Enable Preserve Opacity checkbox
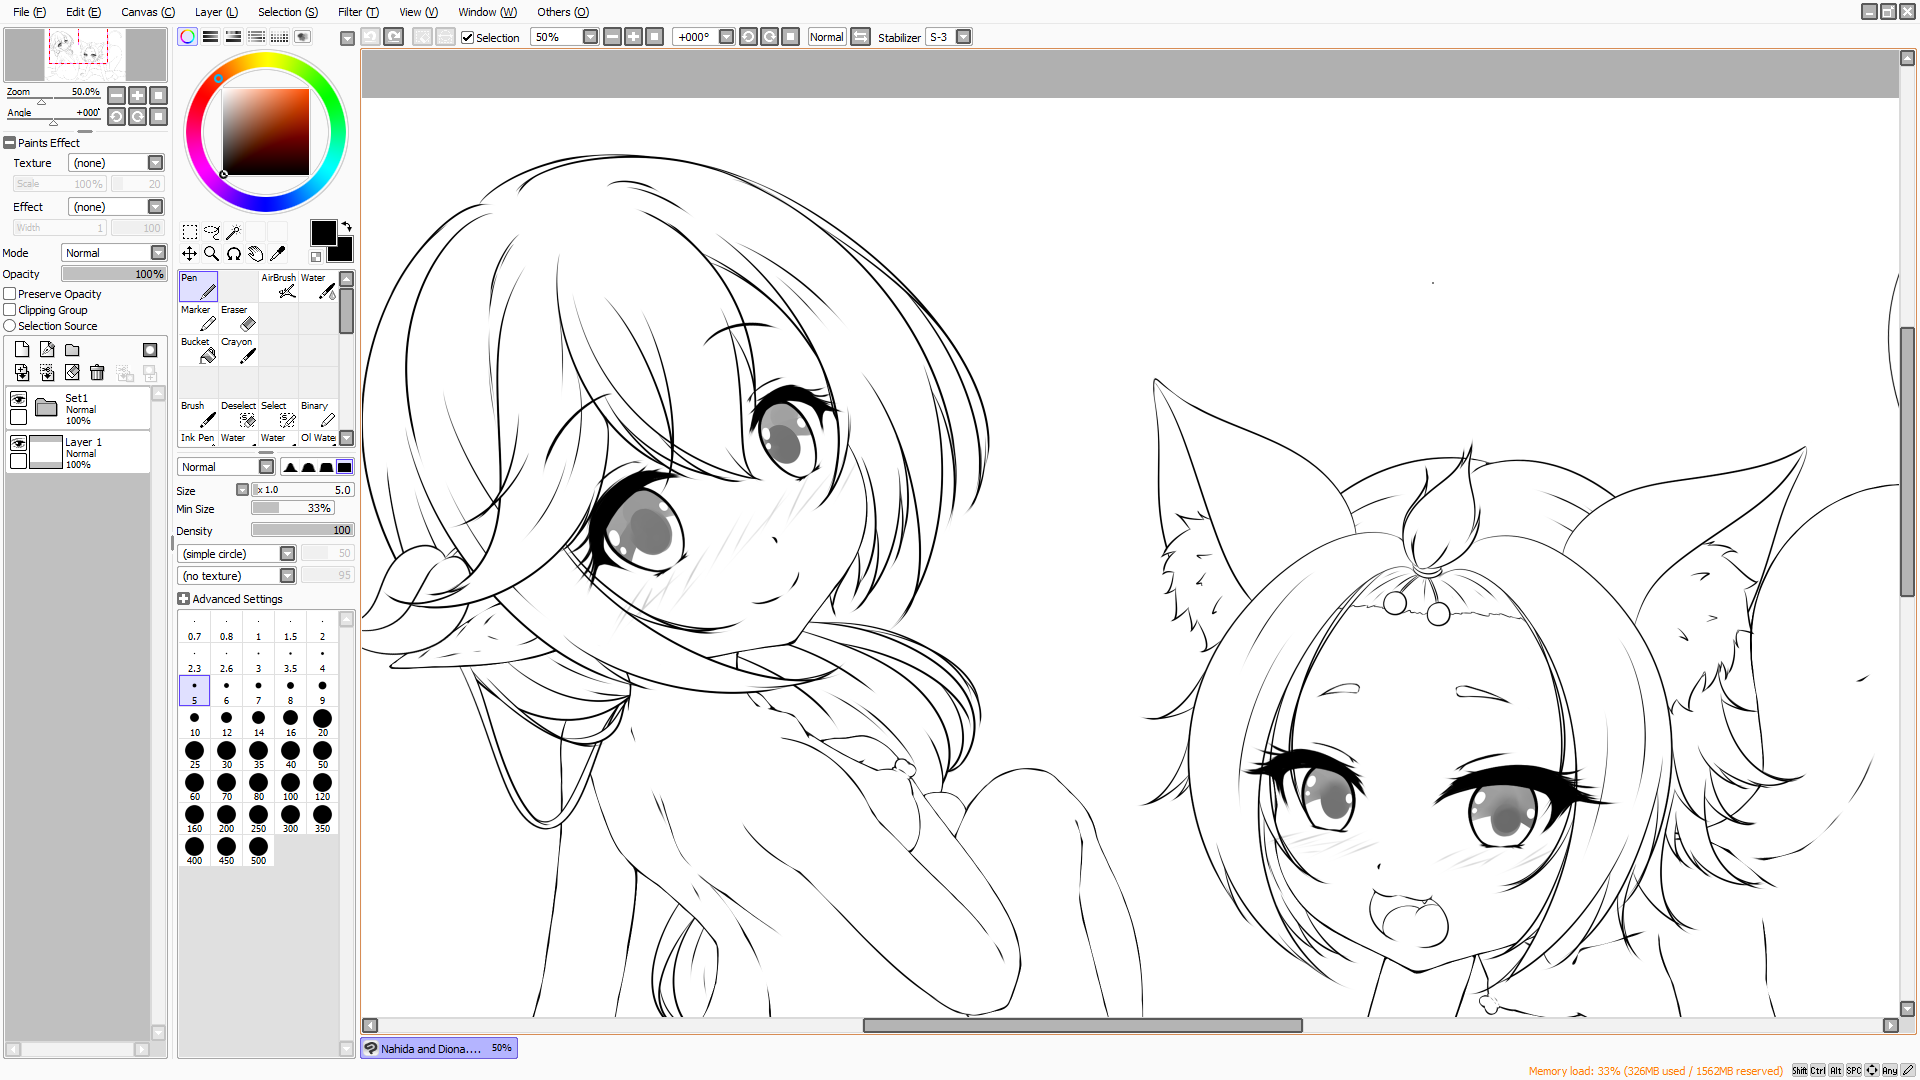 [x=10, y=294]
